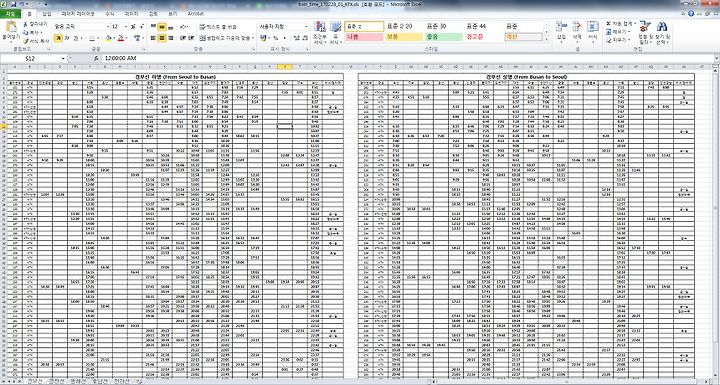Open the font size 12 dropdown
This screenshot has height=385, width=720.
pyautogui.click(x=126, y=27)
